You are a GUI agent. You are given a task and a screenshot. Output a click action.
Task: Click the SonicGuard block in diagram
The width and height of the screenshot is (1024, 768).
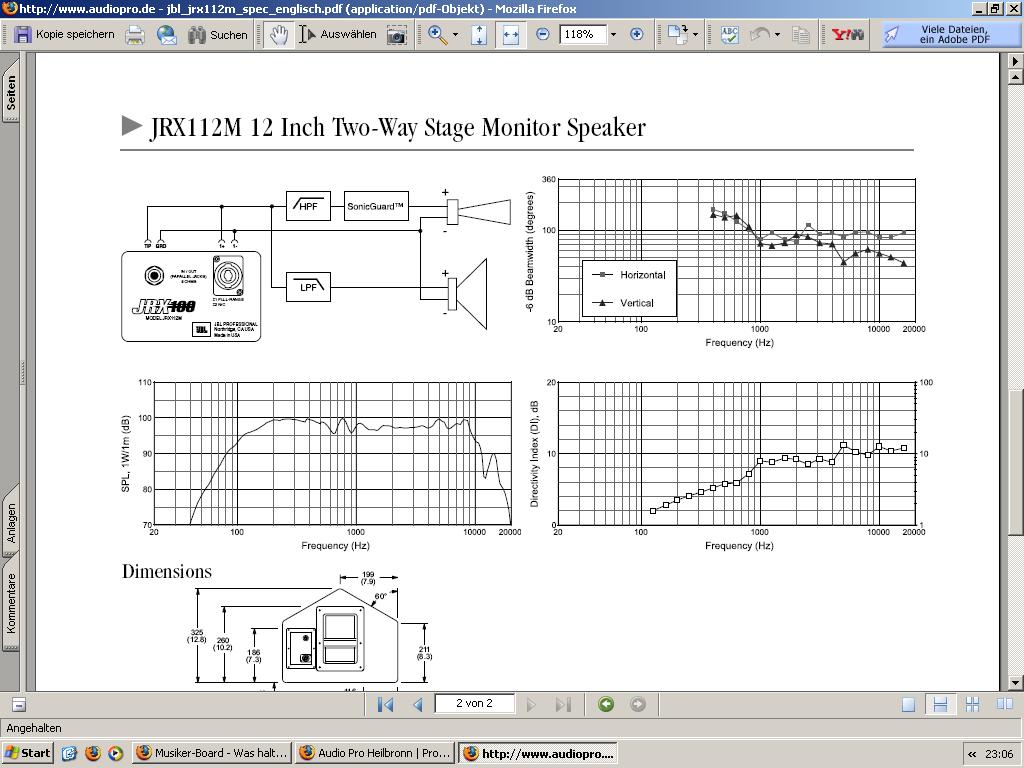coord(376,206)
